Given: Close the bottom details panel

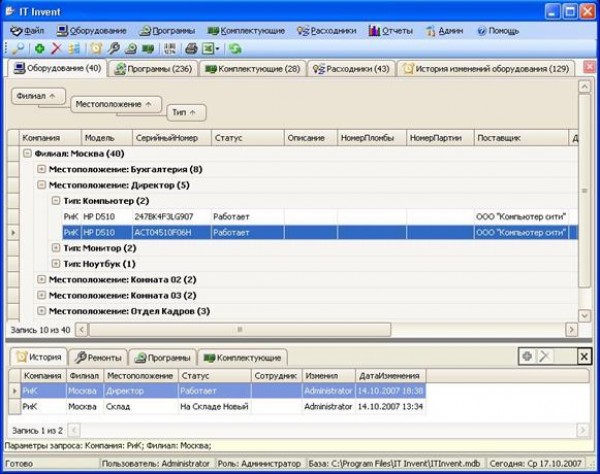Looking at the screenshot, I should coord(584,356).
